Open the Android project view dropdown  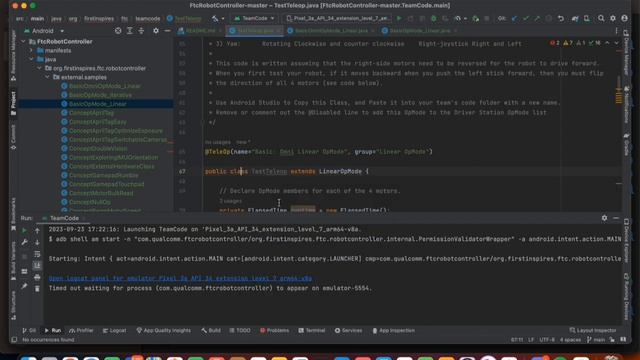(x=44, y=31)
